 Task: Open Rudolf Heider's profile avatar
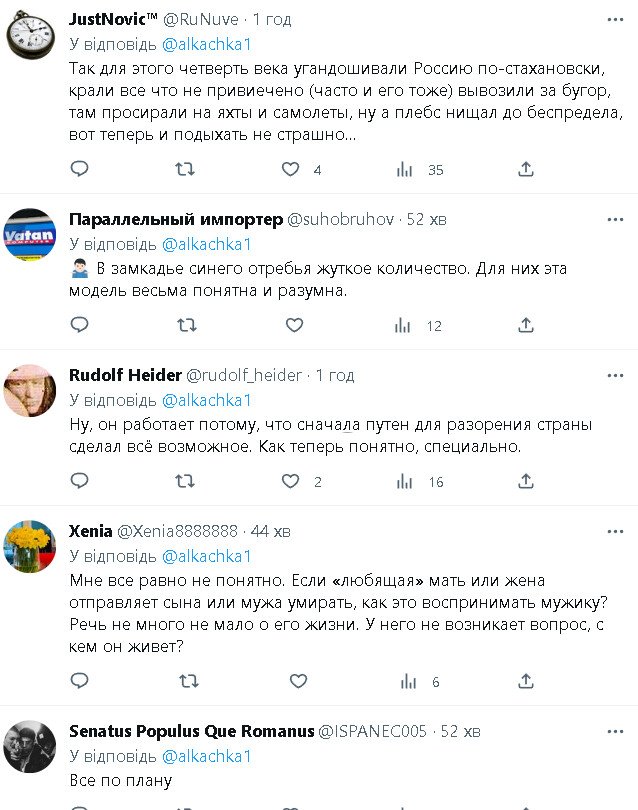(x=31, y=390)
